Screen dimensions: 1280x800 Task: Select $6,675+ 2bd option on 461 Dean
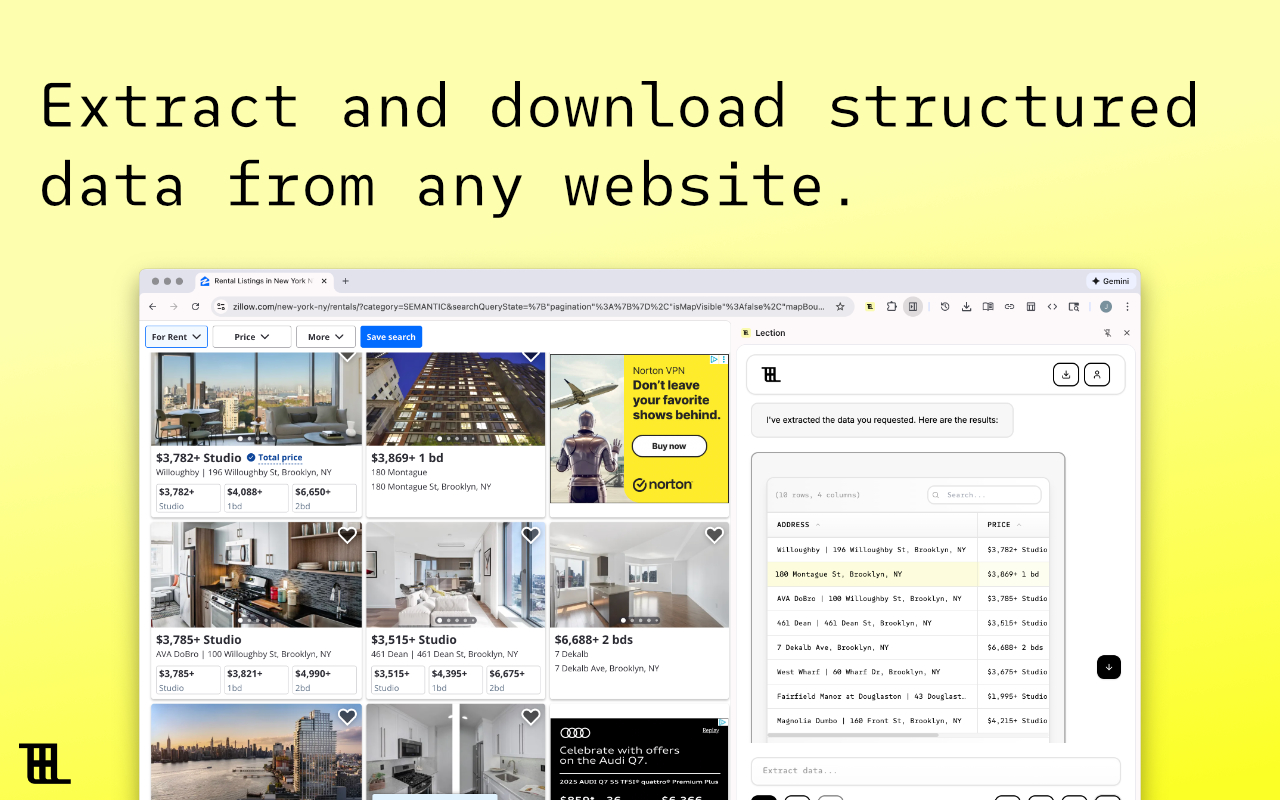pyautogui.click(x=513, y=680)
